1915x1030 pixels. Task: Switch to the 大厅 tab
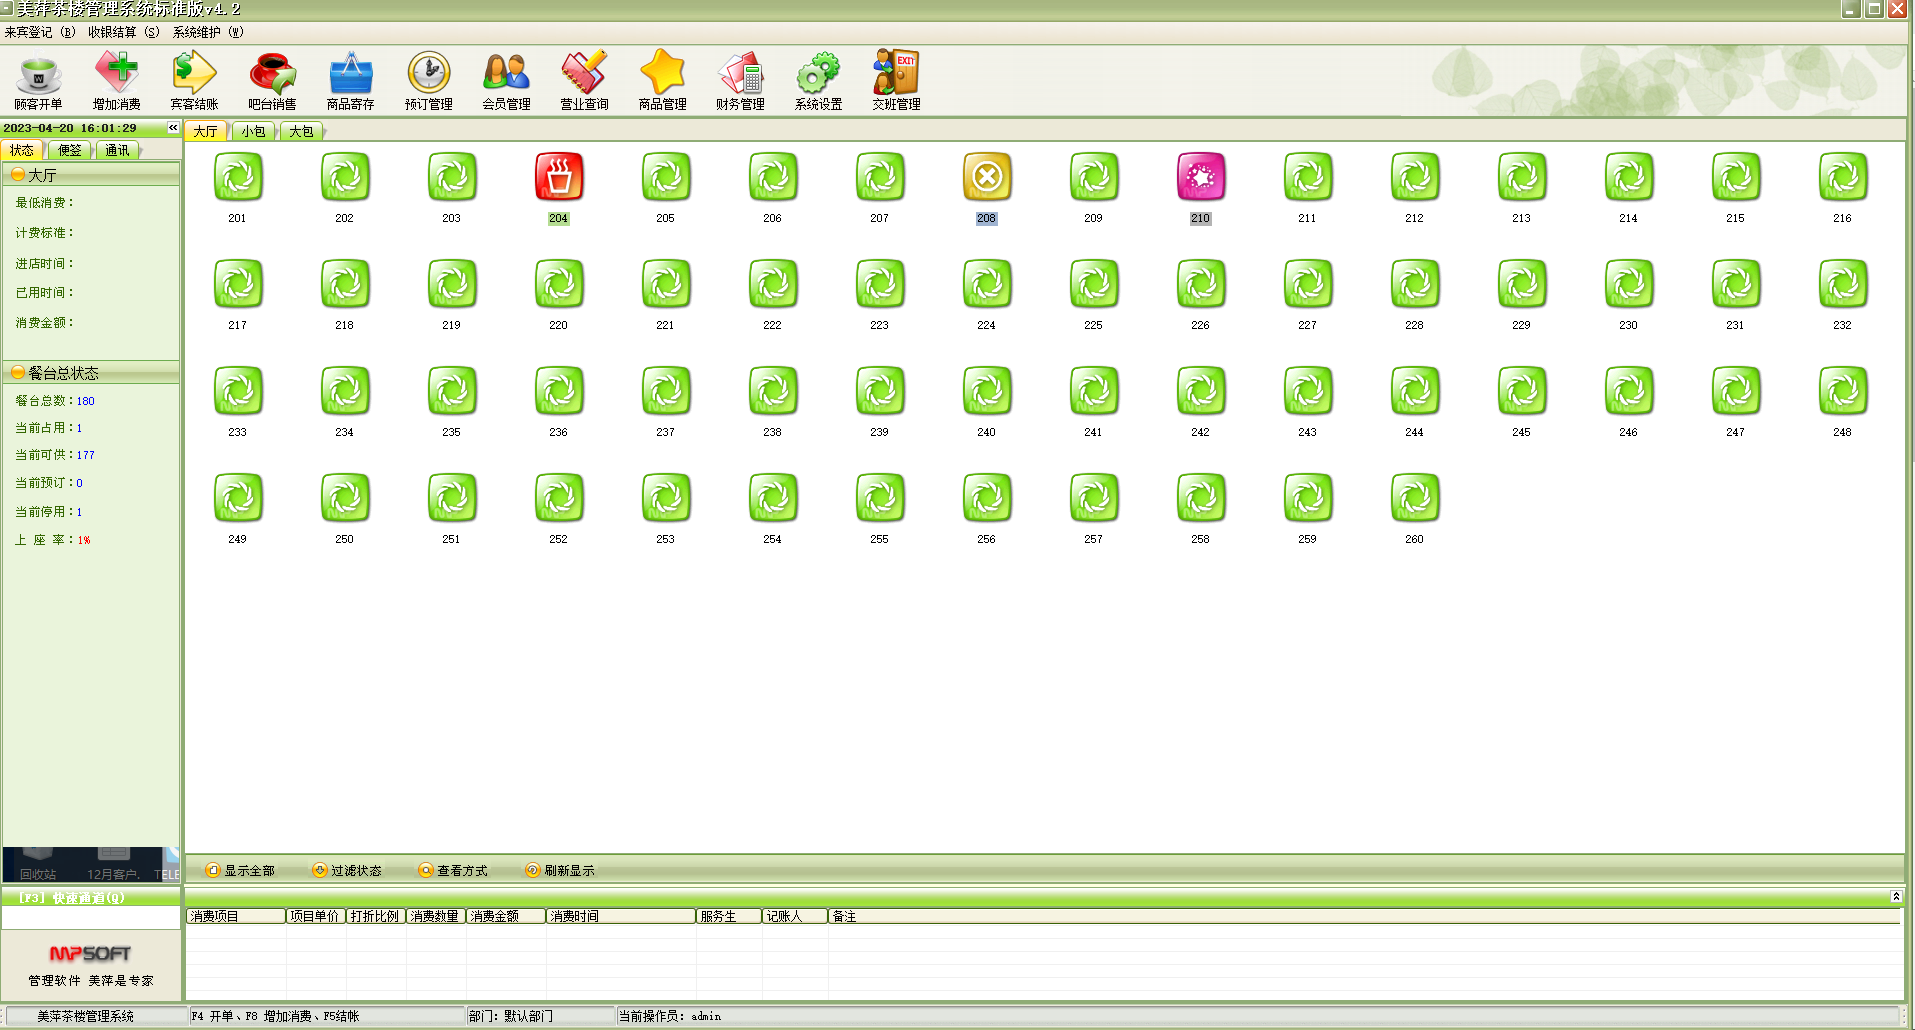tap(206, 131)
